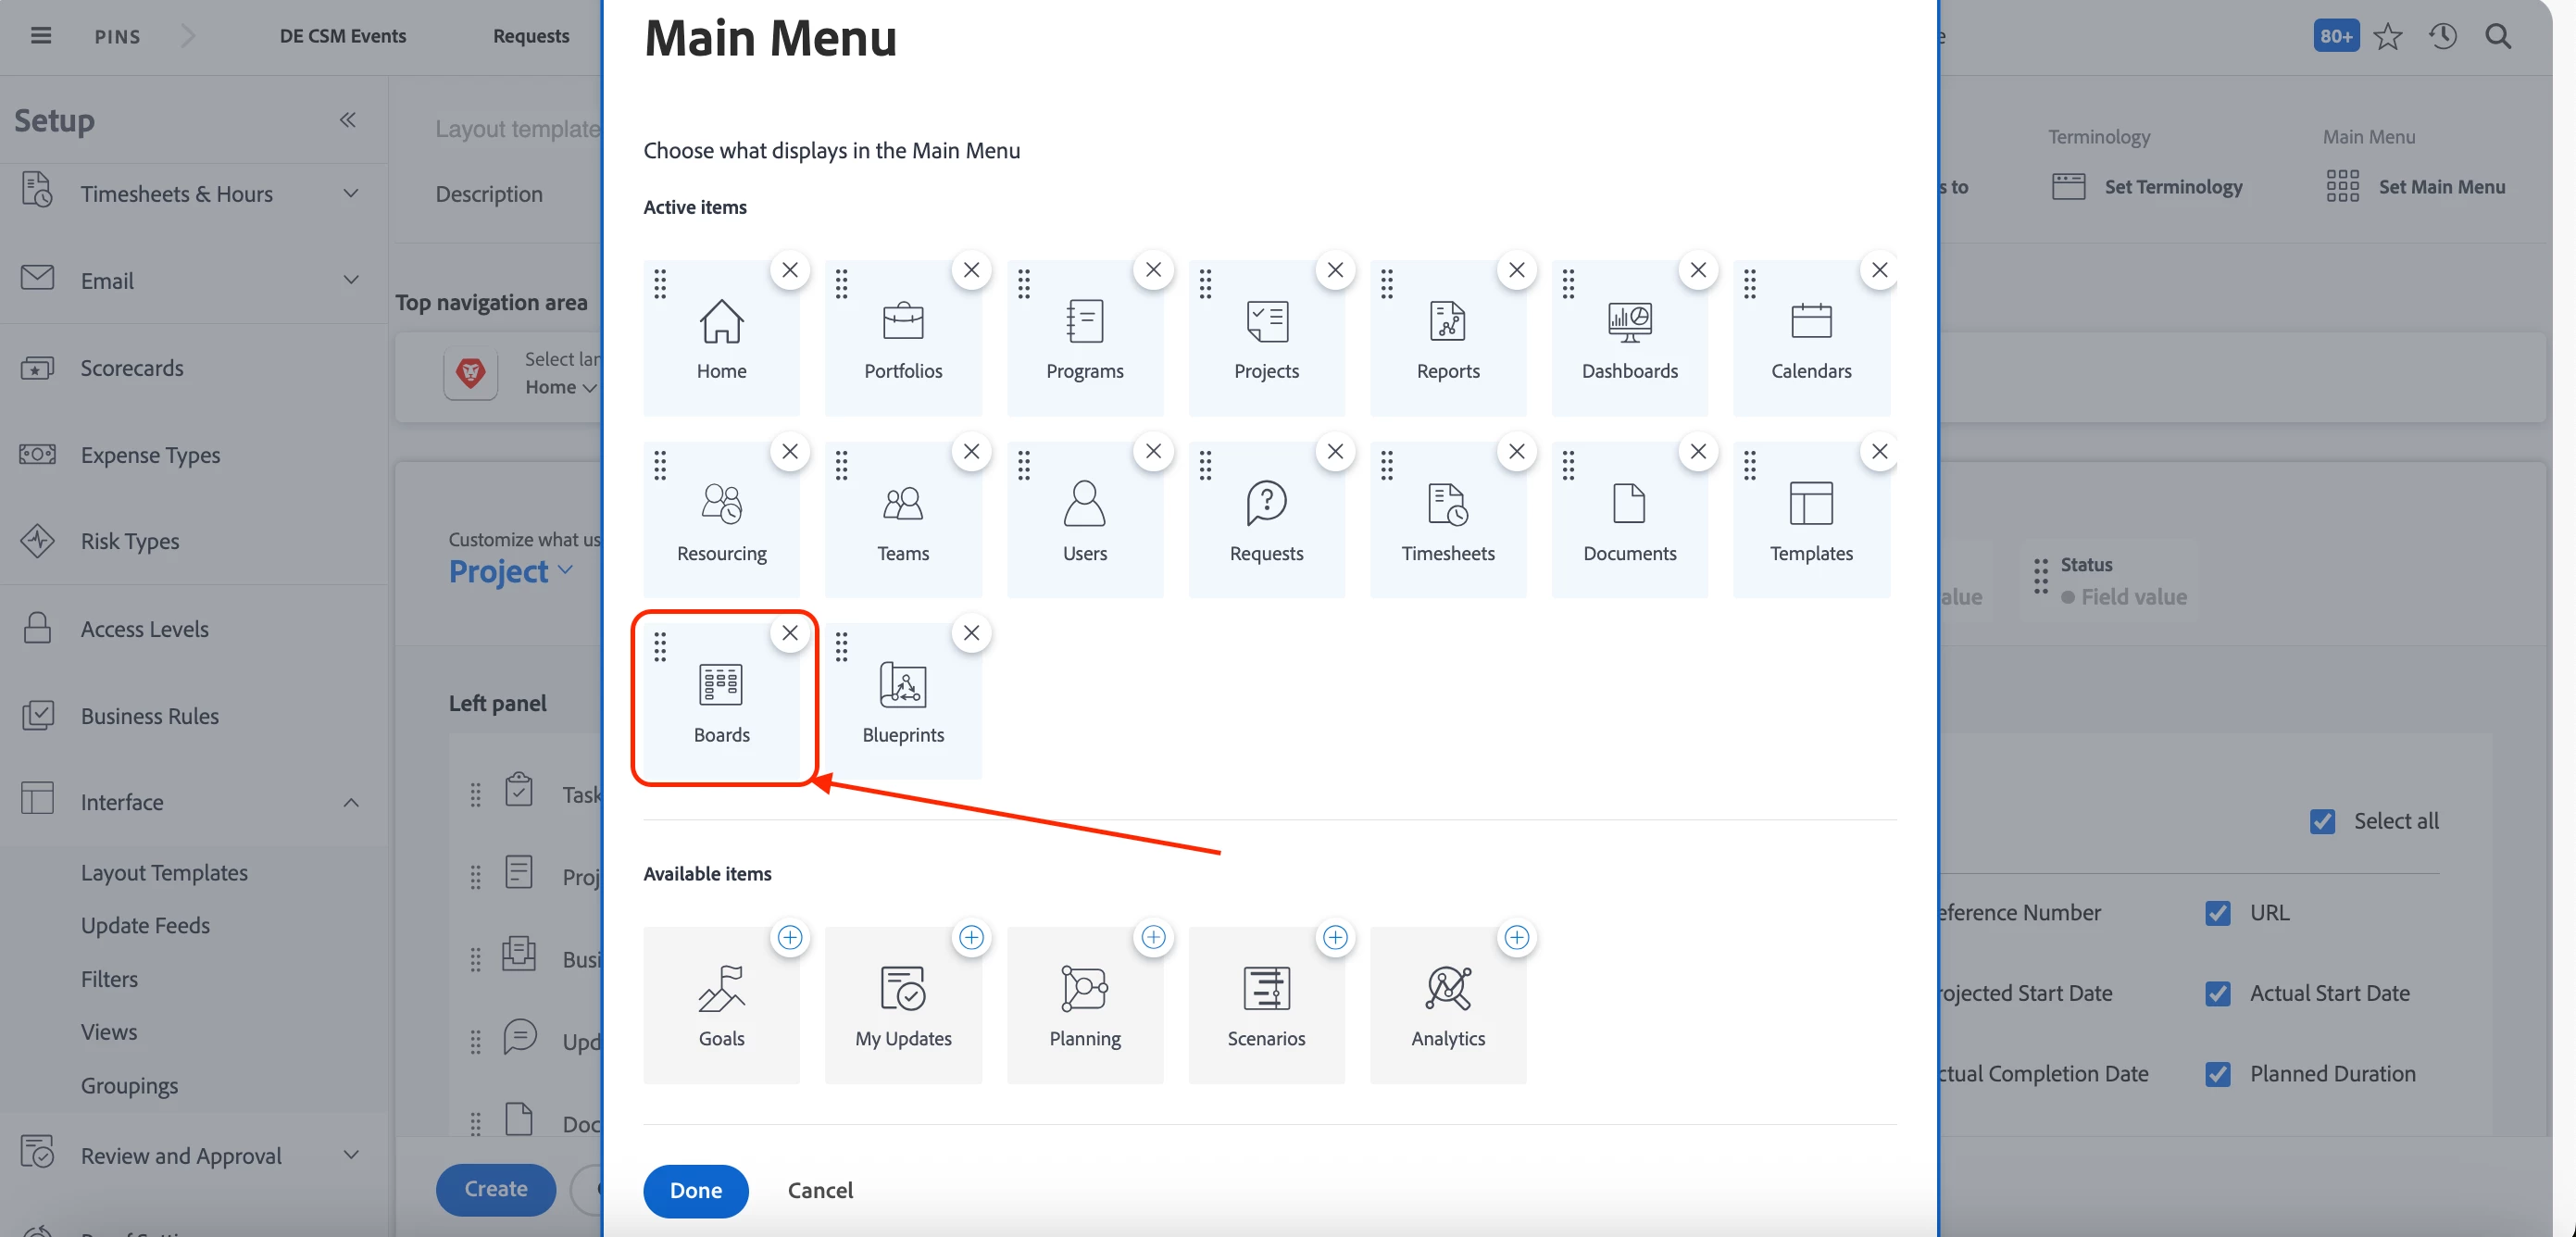This screenshot has height=1237, width=2576.
Task: Remove Boards from active items
Action: (789, 633)
